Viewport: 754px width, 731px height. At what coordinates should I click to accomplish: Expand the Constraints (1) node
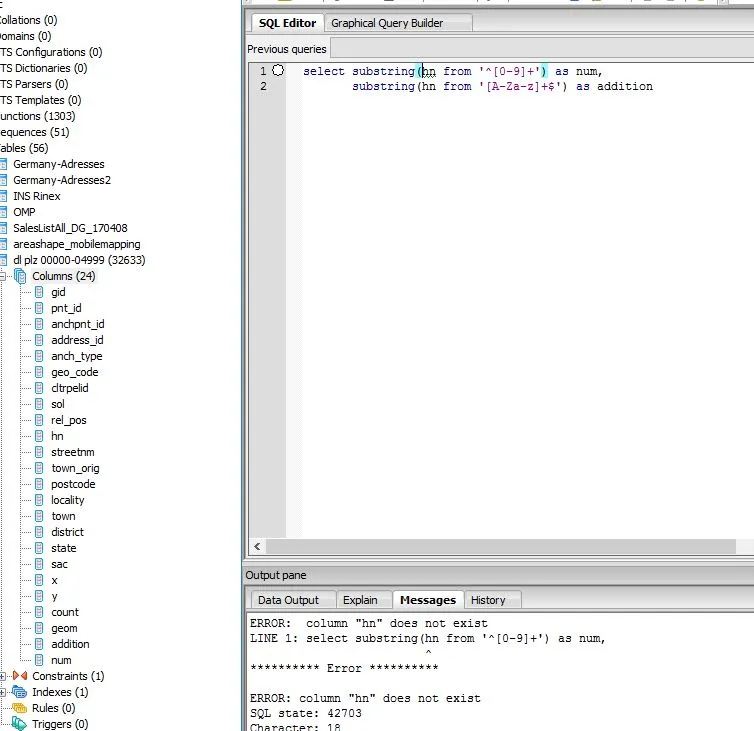(3, 676)
